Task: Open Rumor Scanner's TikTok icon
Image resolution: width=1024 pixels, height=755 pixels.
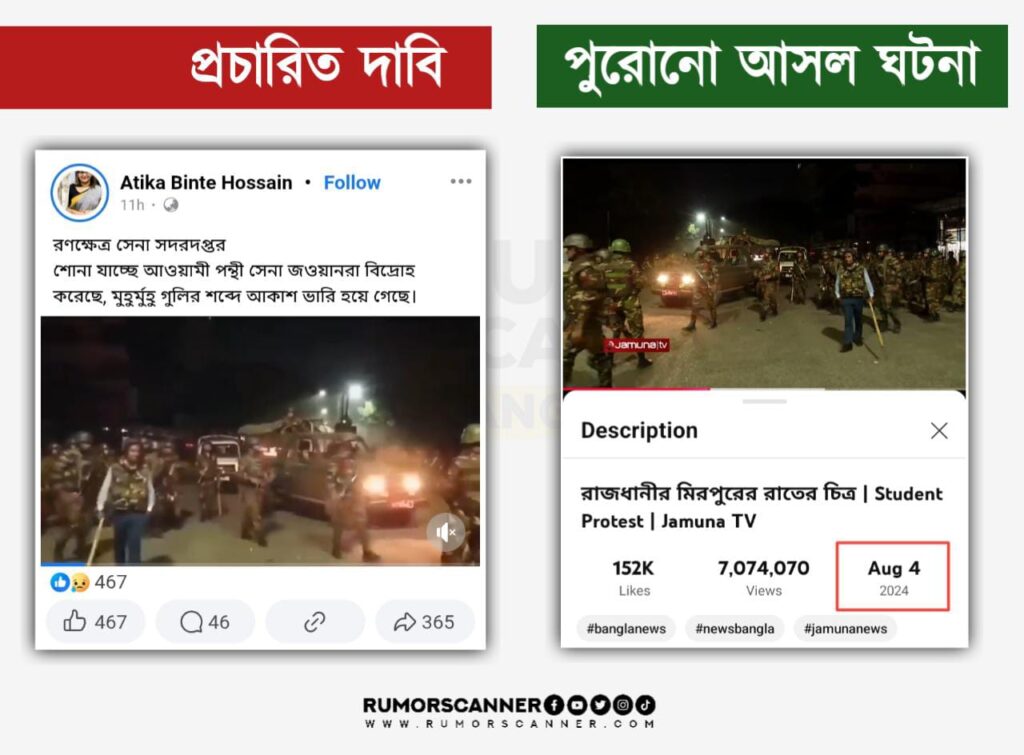Action: tap(645, 705)
